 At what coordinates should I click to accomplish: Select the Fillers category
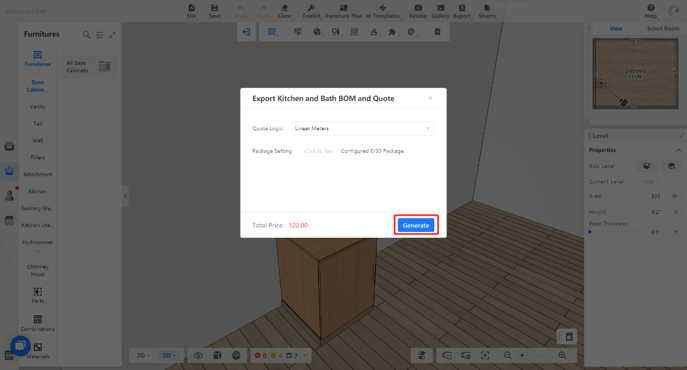tap(38, 157)
